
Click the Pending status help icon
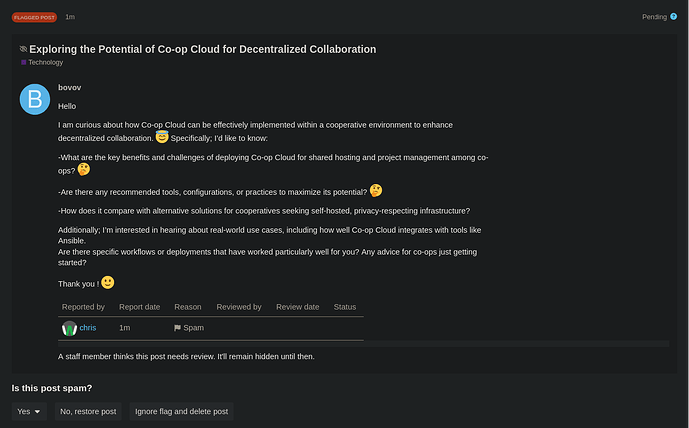(673, 17)
